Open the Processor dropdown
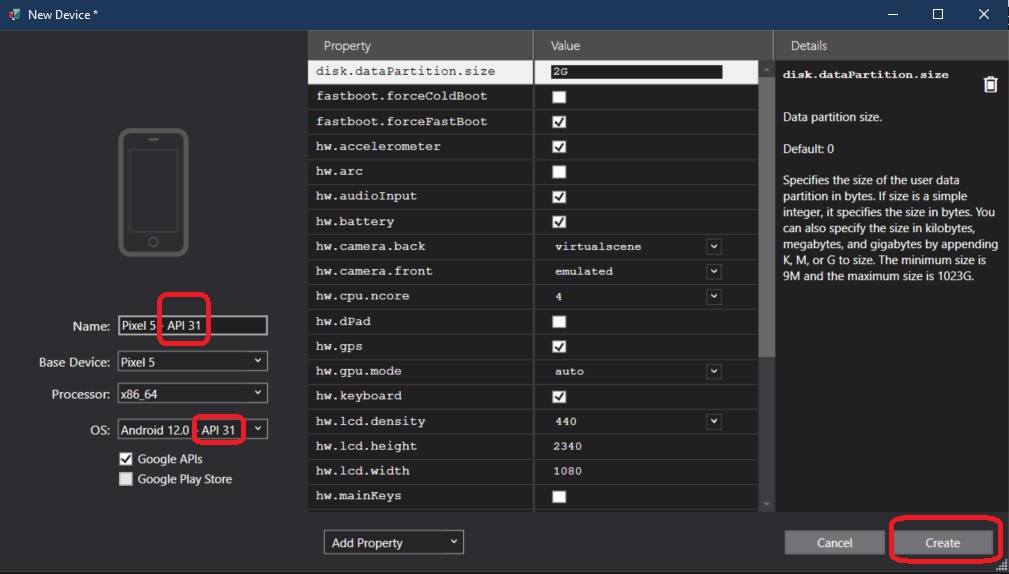 (192, 394)
